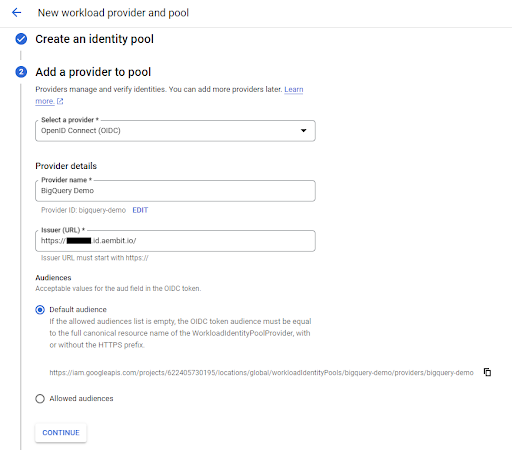
Task: Copy the default audience URL with copy icon
Action: tap(487, 372)
